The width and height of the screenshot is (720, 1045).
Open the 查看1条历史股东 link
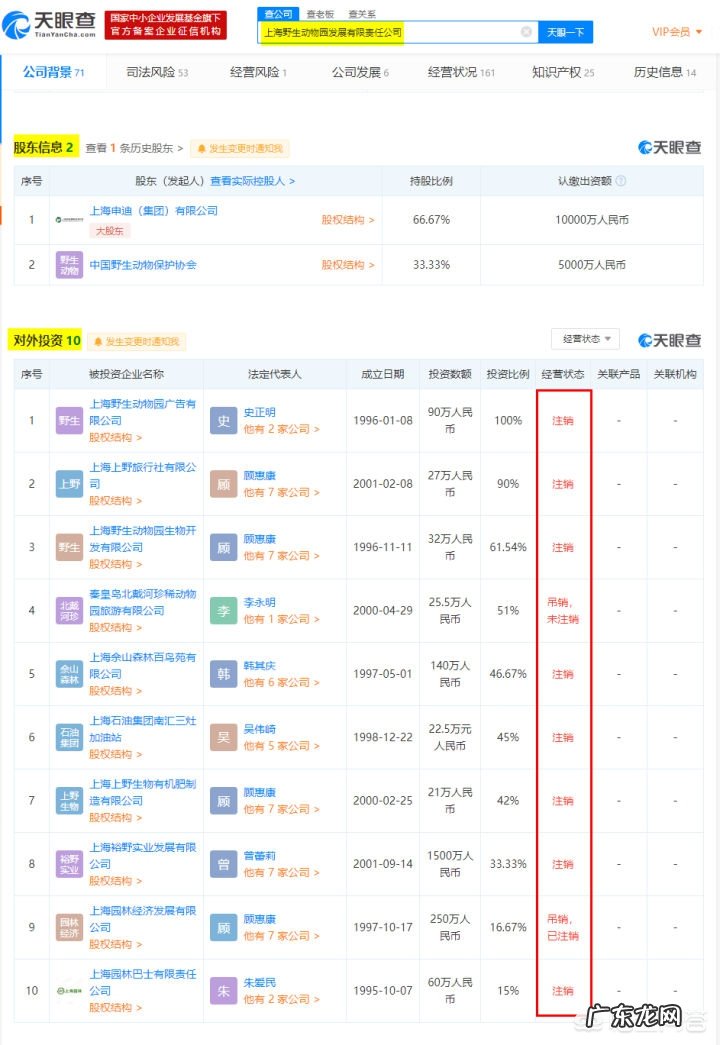click(x=134, y=148)
